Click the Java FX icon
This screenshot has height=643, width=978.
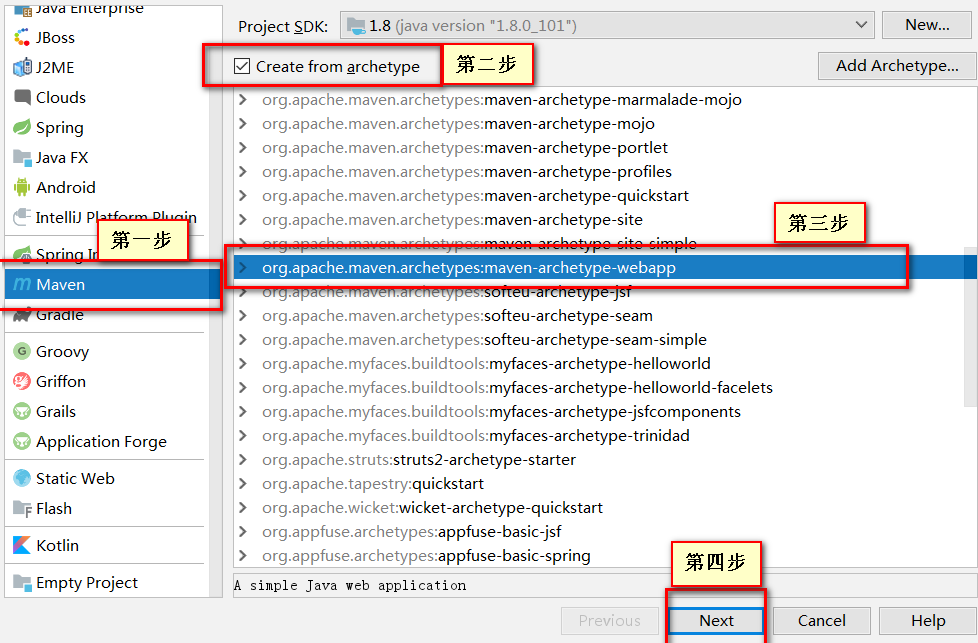click(x=21, y=157)
